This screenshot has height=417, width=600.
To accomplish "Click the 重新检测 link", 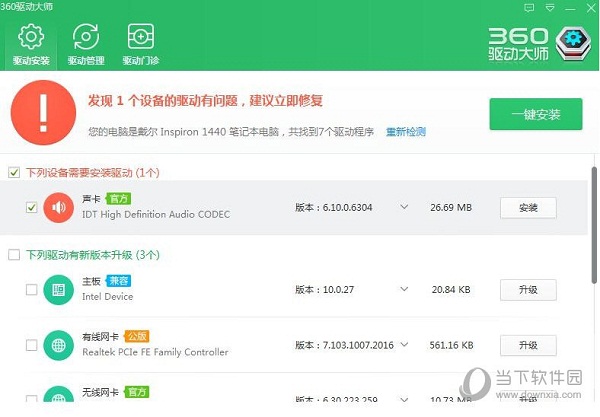I will click(x=406, y=132).
